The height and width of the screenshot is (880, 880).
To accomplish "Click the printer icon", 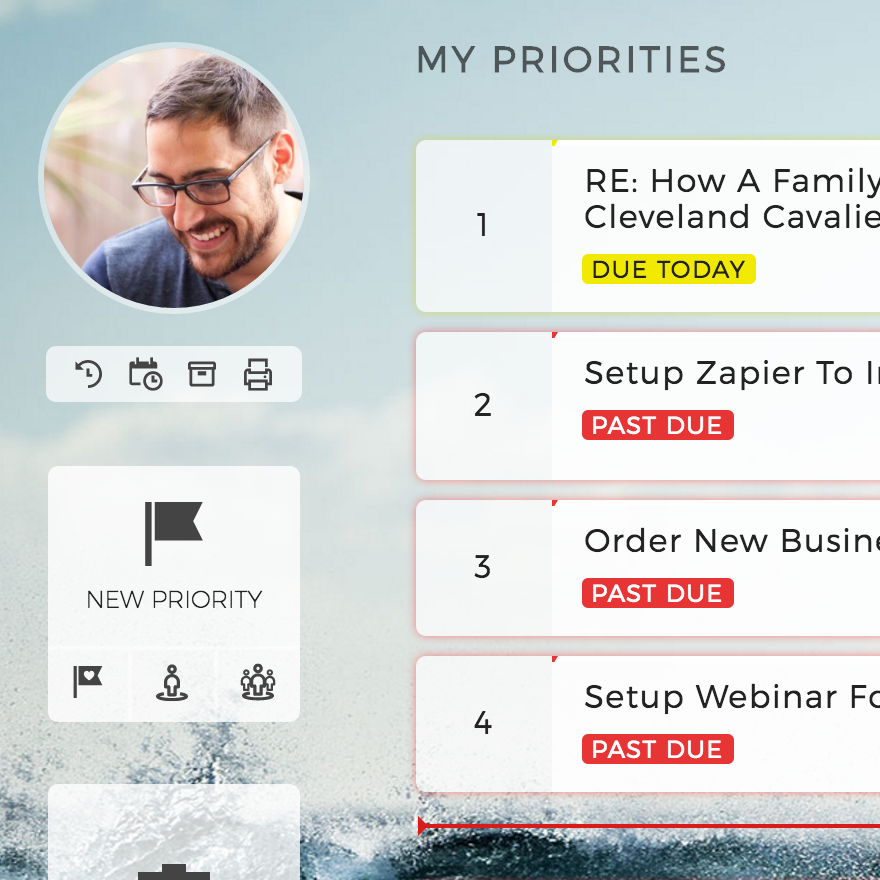I will [x=258, y=374].
